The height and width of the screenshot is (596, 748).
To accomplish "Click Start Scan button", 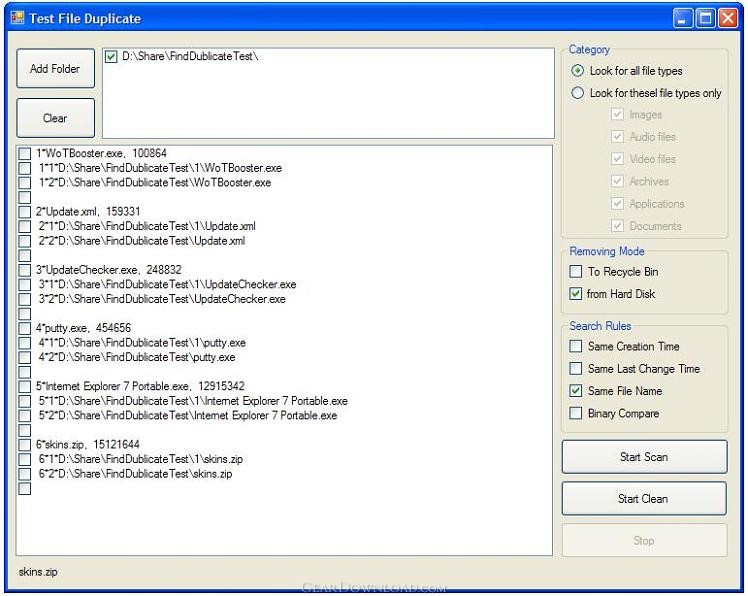I will 644,457.
